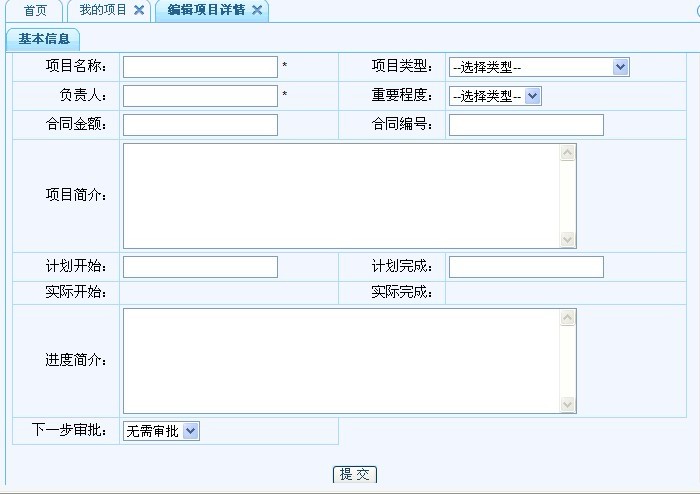Focus the 项目名称 input field
700x494 pixels.
pos(200,67)
